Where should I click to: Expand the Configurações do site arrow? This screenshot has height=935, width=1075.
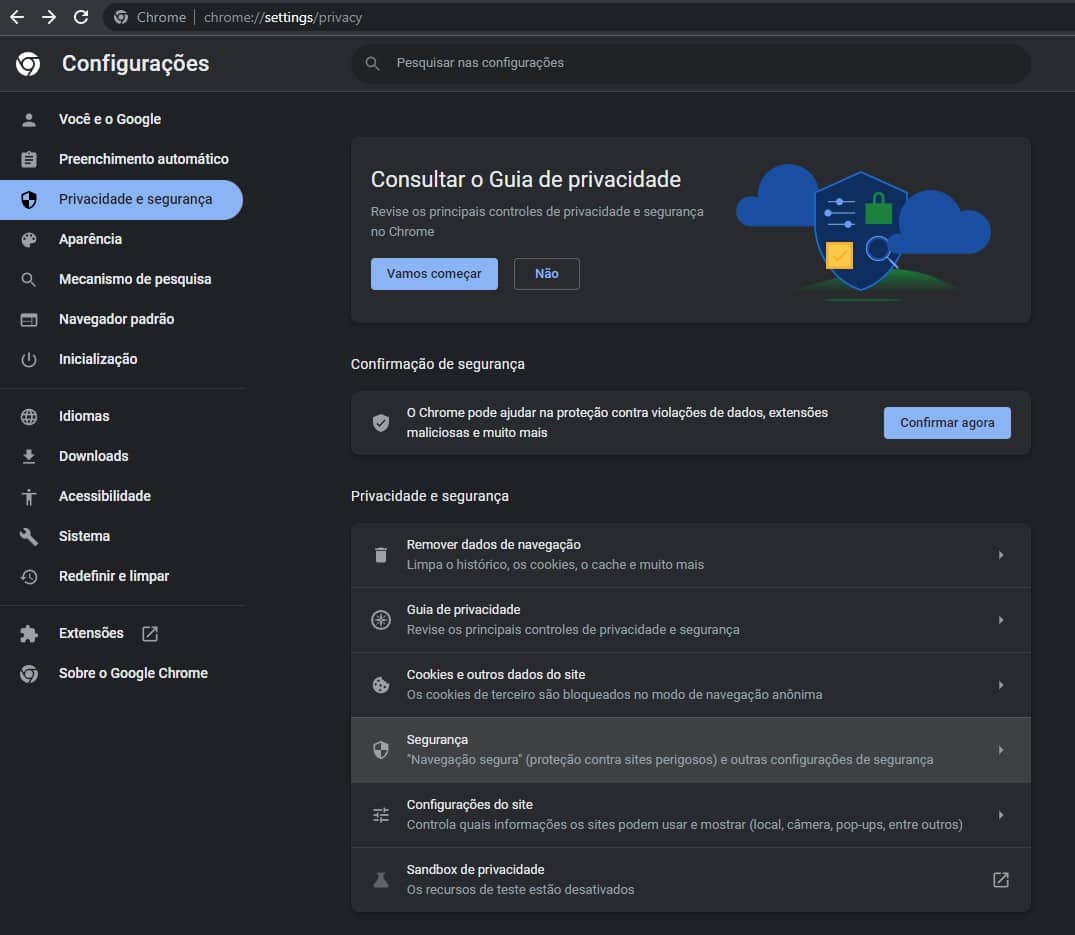click(1000, 815)
